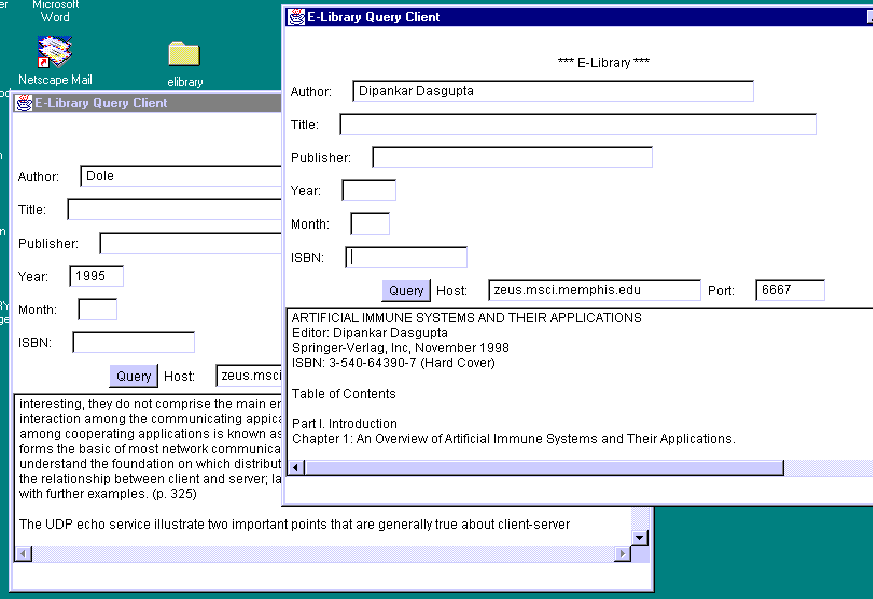Click the '*** E-Library ***' heading

coord(604,62)
